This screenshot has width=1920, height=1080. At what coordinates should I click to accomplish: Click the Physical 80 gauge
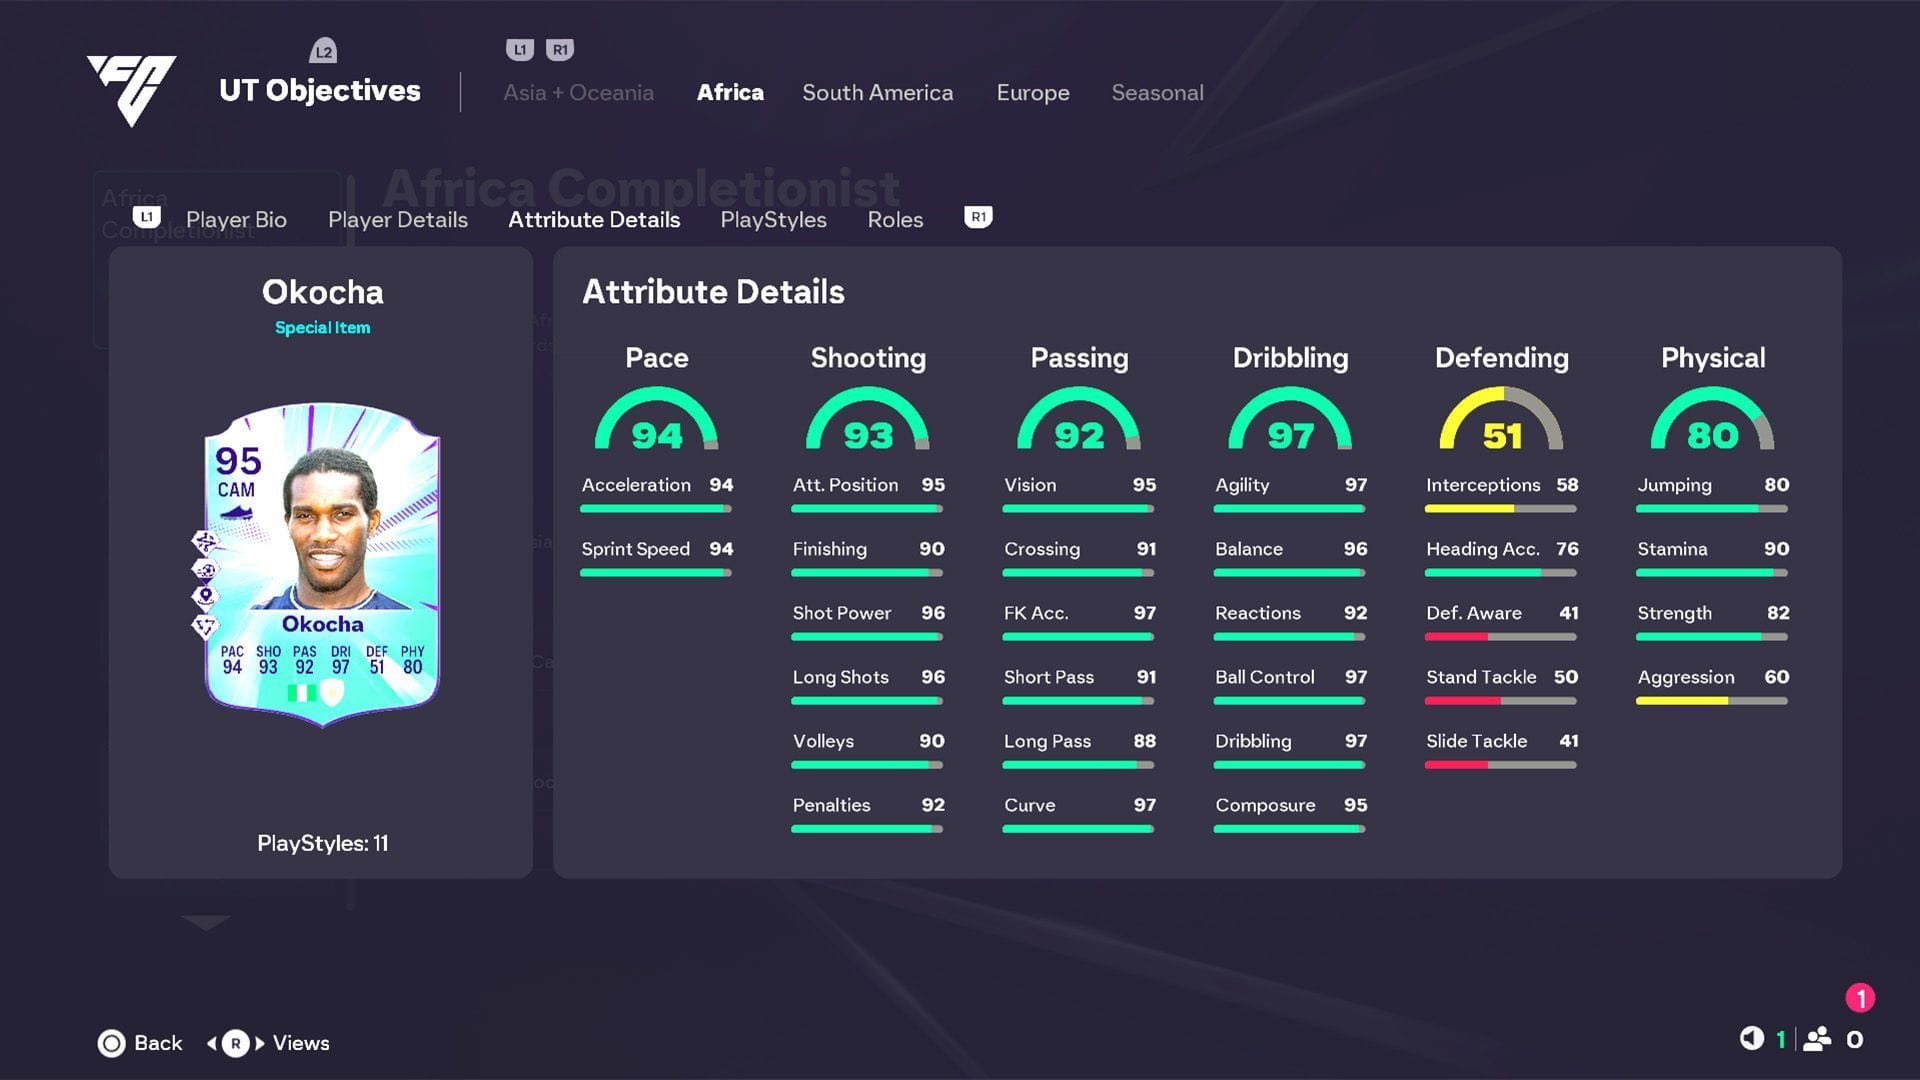[x=1712, y=420]
